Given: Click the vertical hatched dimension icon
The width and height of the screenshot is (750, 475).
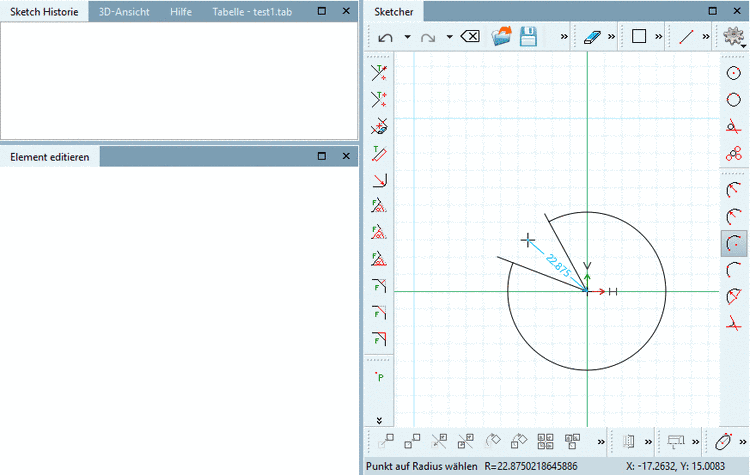Looking at the screenshot, I should 629,442.
